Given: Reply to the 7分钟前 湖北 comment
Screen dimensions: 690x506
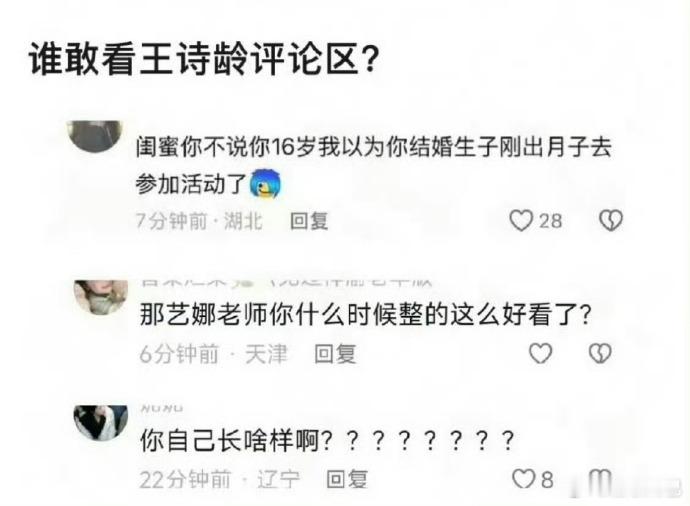Looking at the screenshot, I should click(x=309, y=221).
